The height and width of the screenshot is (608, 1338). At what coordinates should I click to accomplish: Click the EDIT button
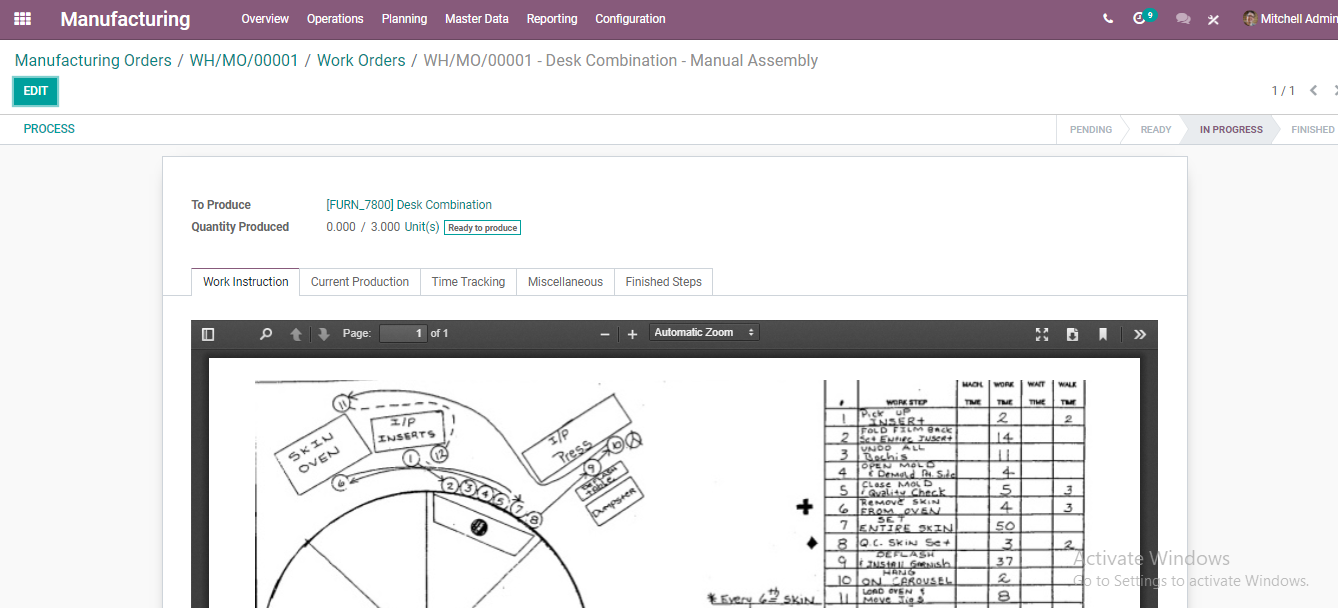click(36, 91)
